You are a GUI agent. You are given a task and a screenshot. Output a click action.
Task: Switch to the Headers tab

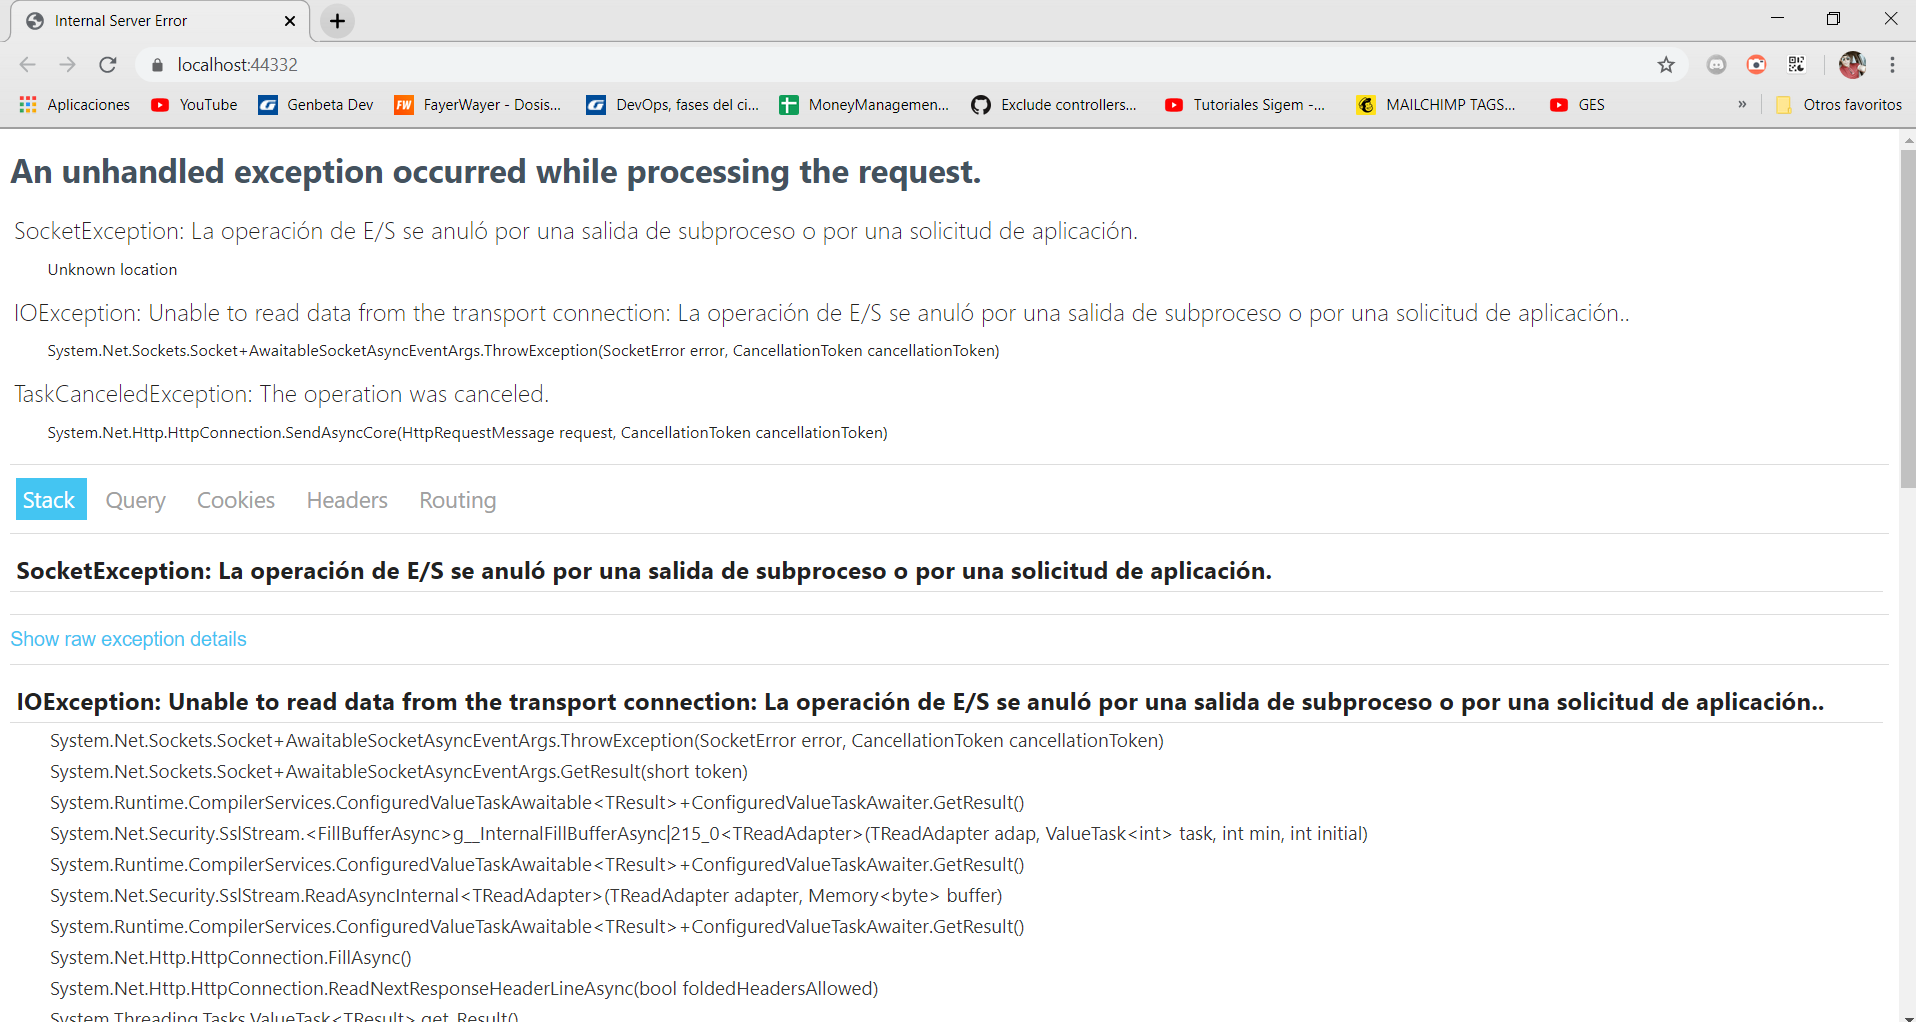click(x=347, y=500)
